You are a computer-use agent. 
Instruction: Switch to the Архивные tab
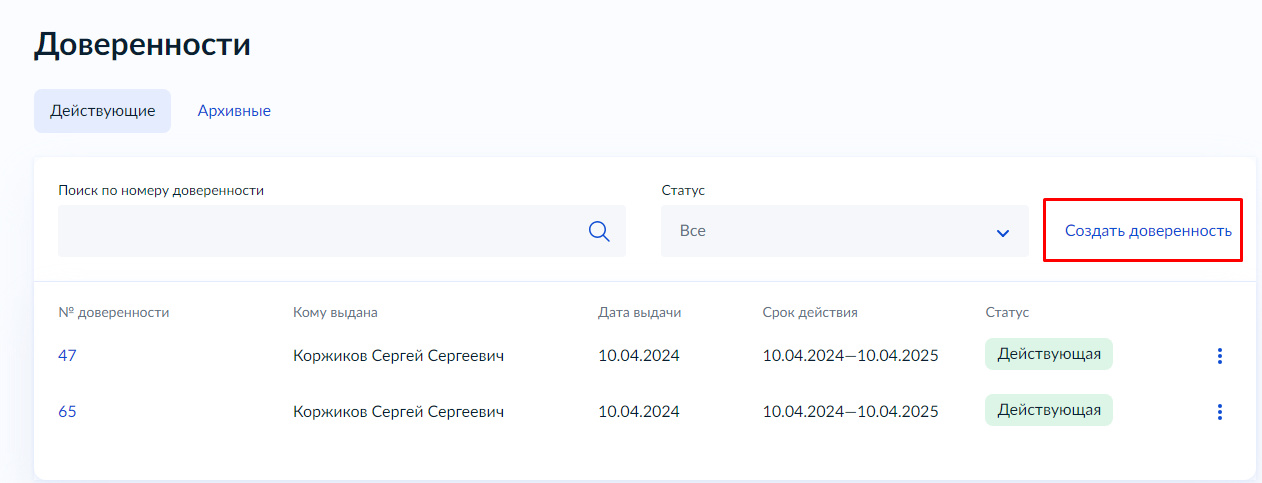click(x=234, y=111)
